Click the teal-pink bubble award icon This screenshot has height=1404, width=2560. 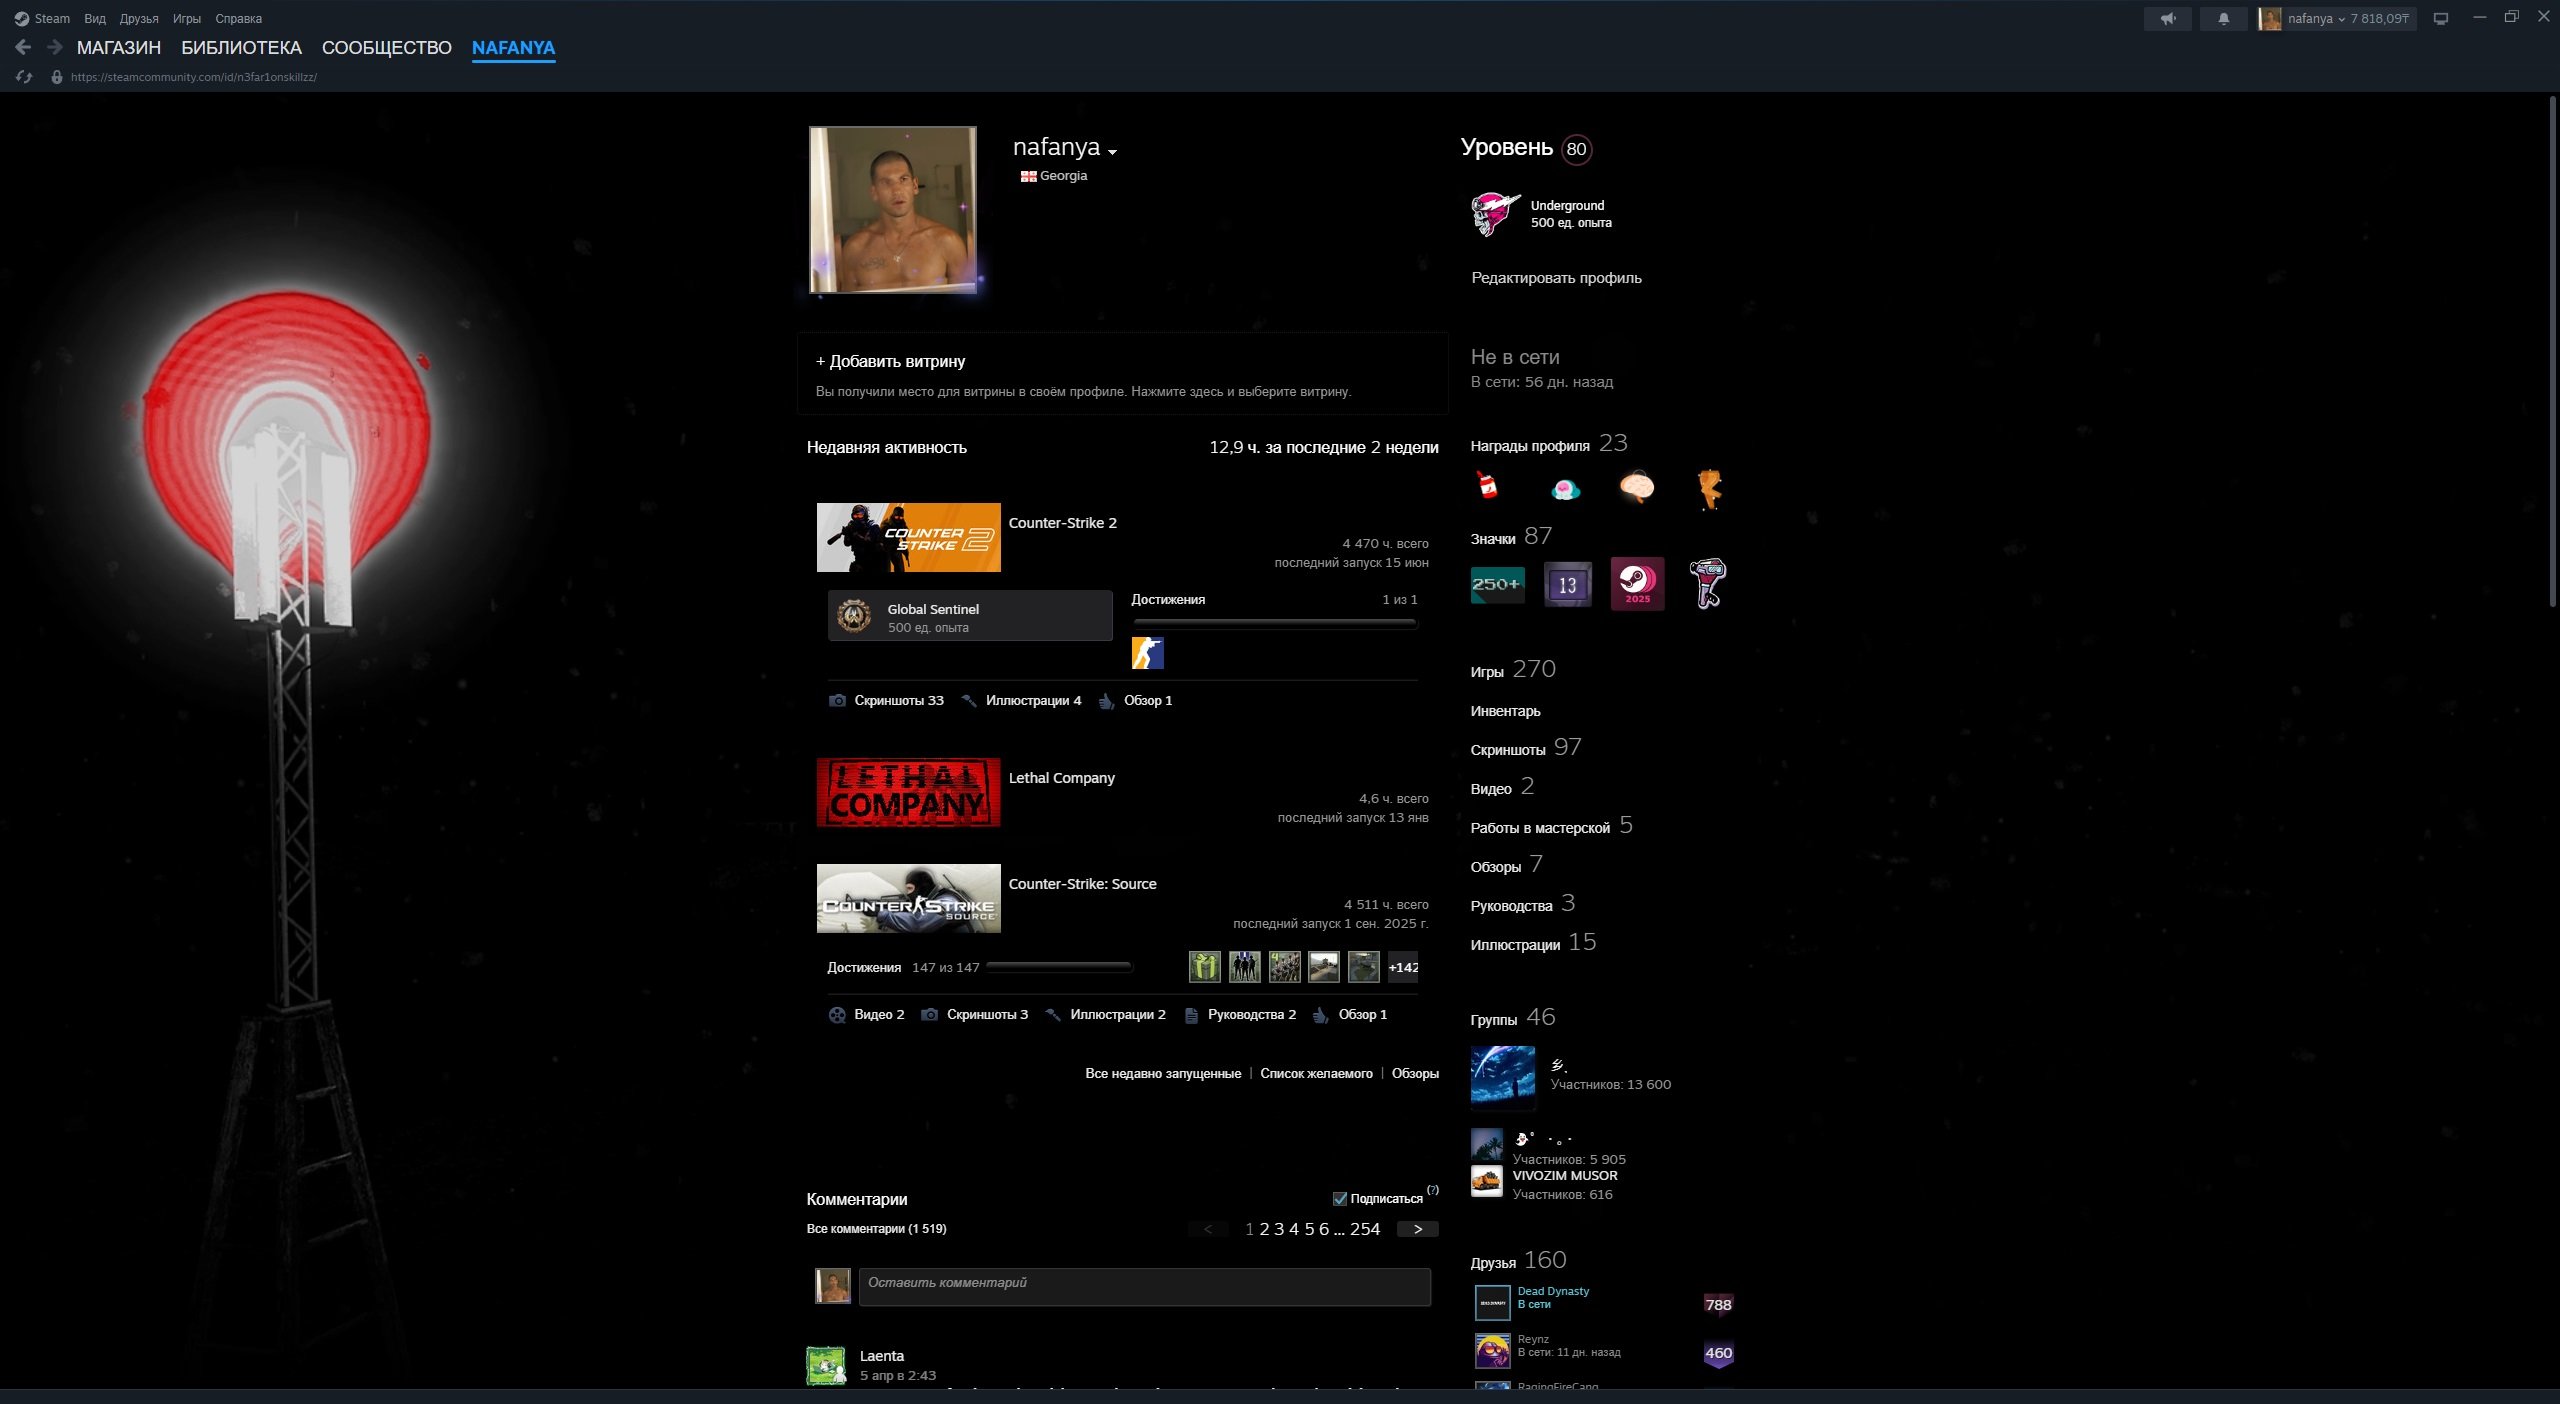click(1565, 489)
